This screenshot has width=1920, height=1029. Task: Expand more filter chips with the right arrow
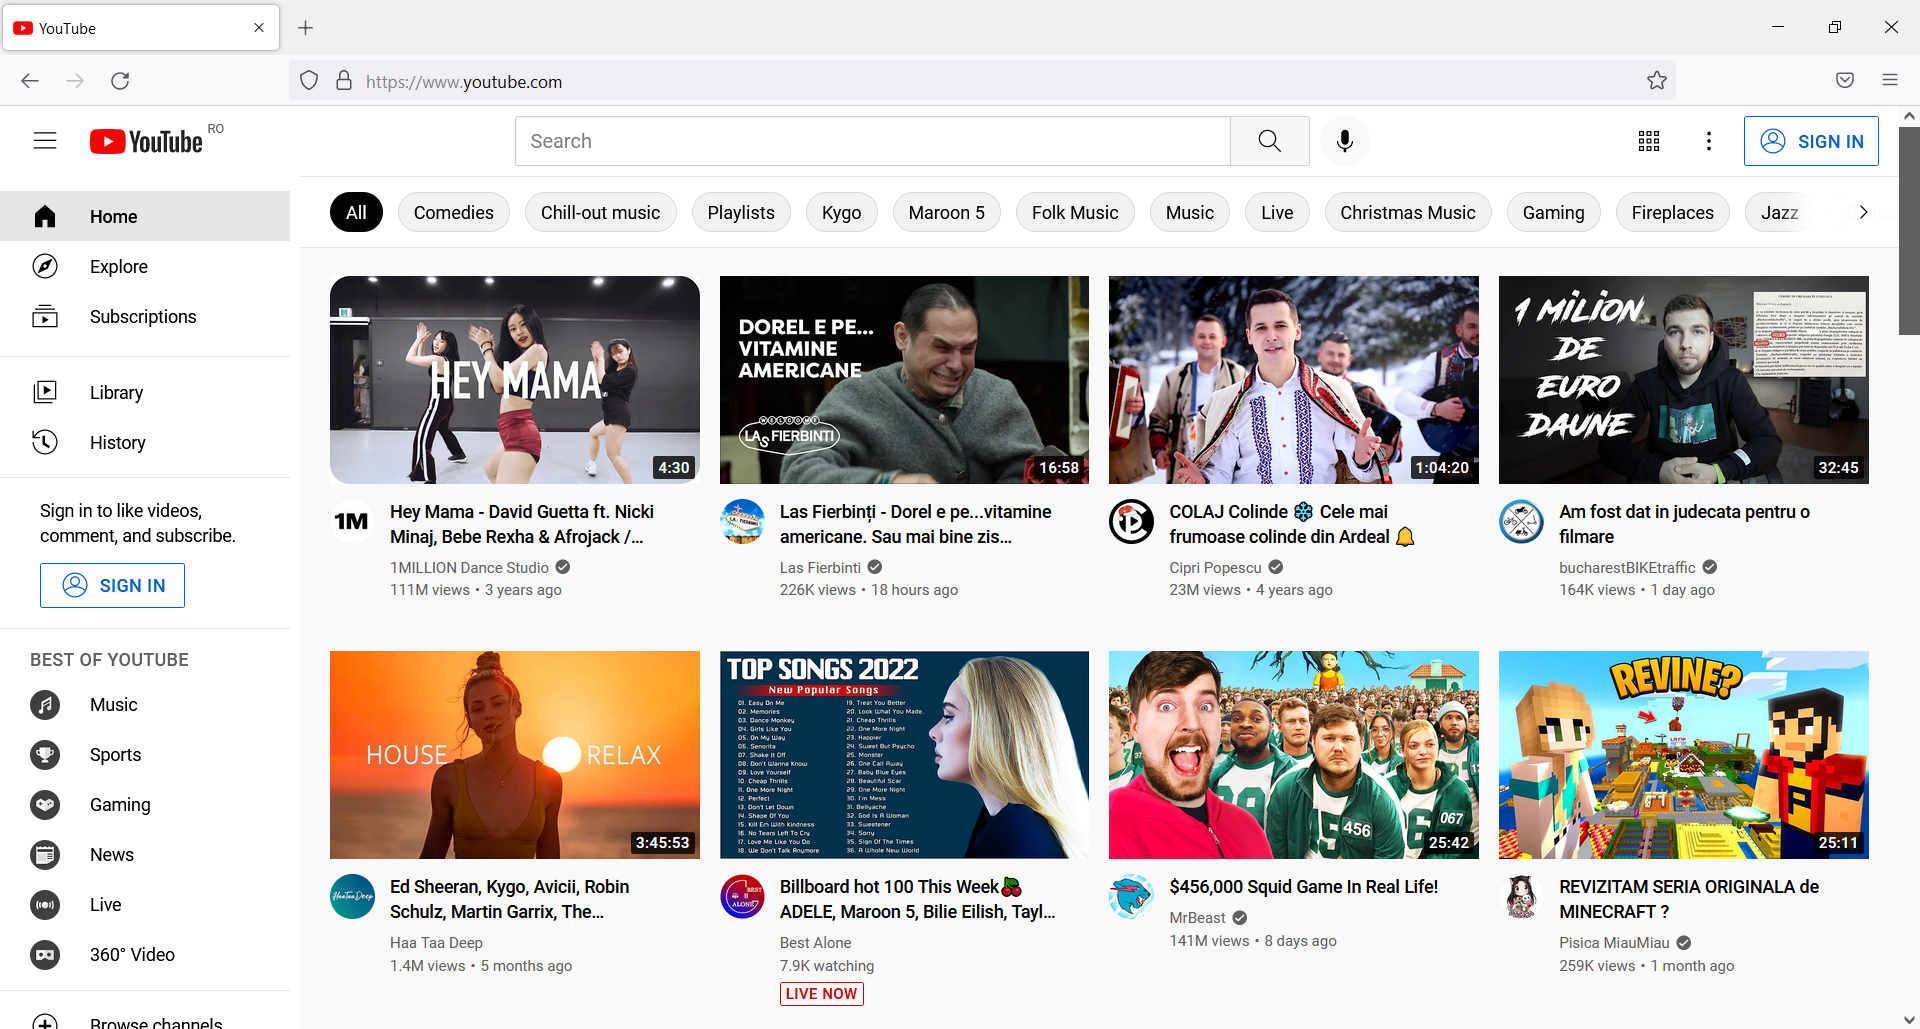pos(1862,212)
